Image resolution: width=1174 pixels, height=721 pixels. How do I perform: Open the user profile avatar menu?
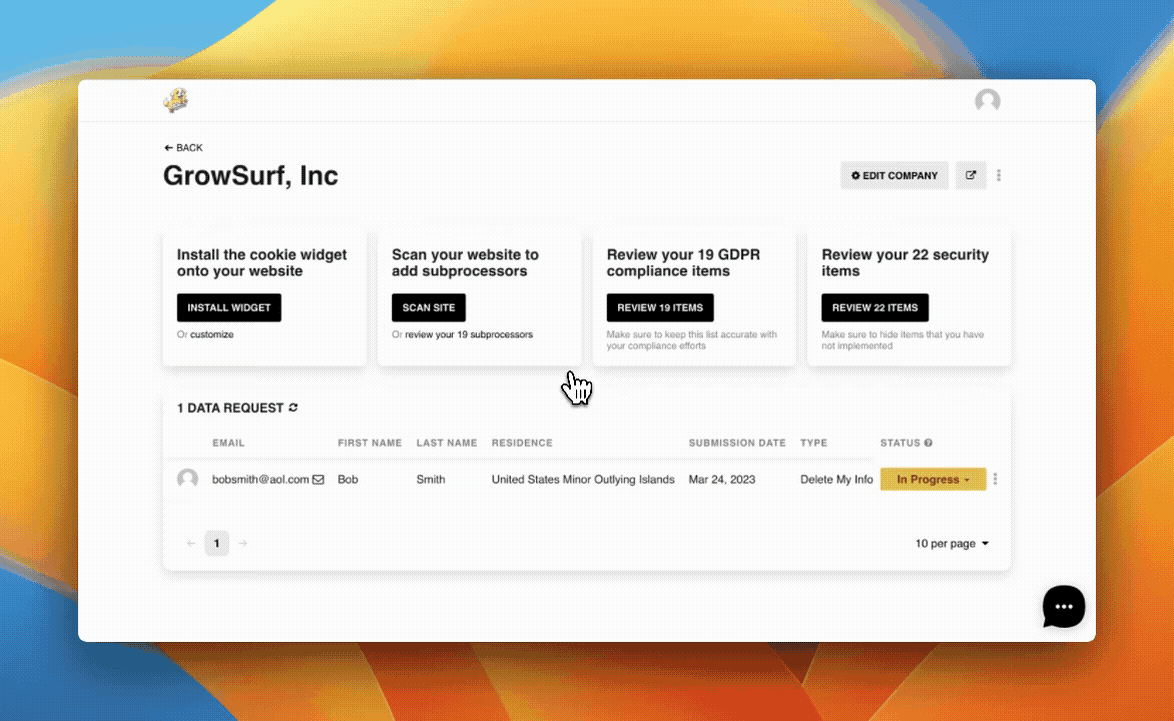coord(987,100)
